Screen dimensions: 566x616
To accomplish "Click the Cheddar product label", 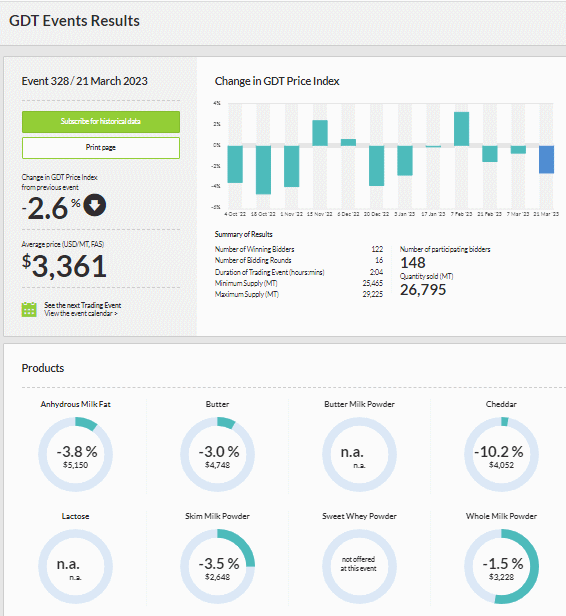I will pyautogui.click(x=501, y=404).
